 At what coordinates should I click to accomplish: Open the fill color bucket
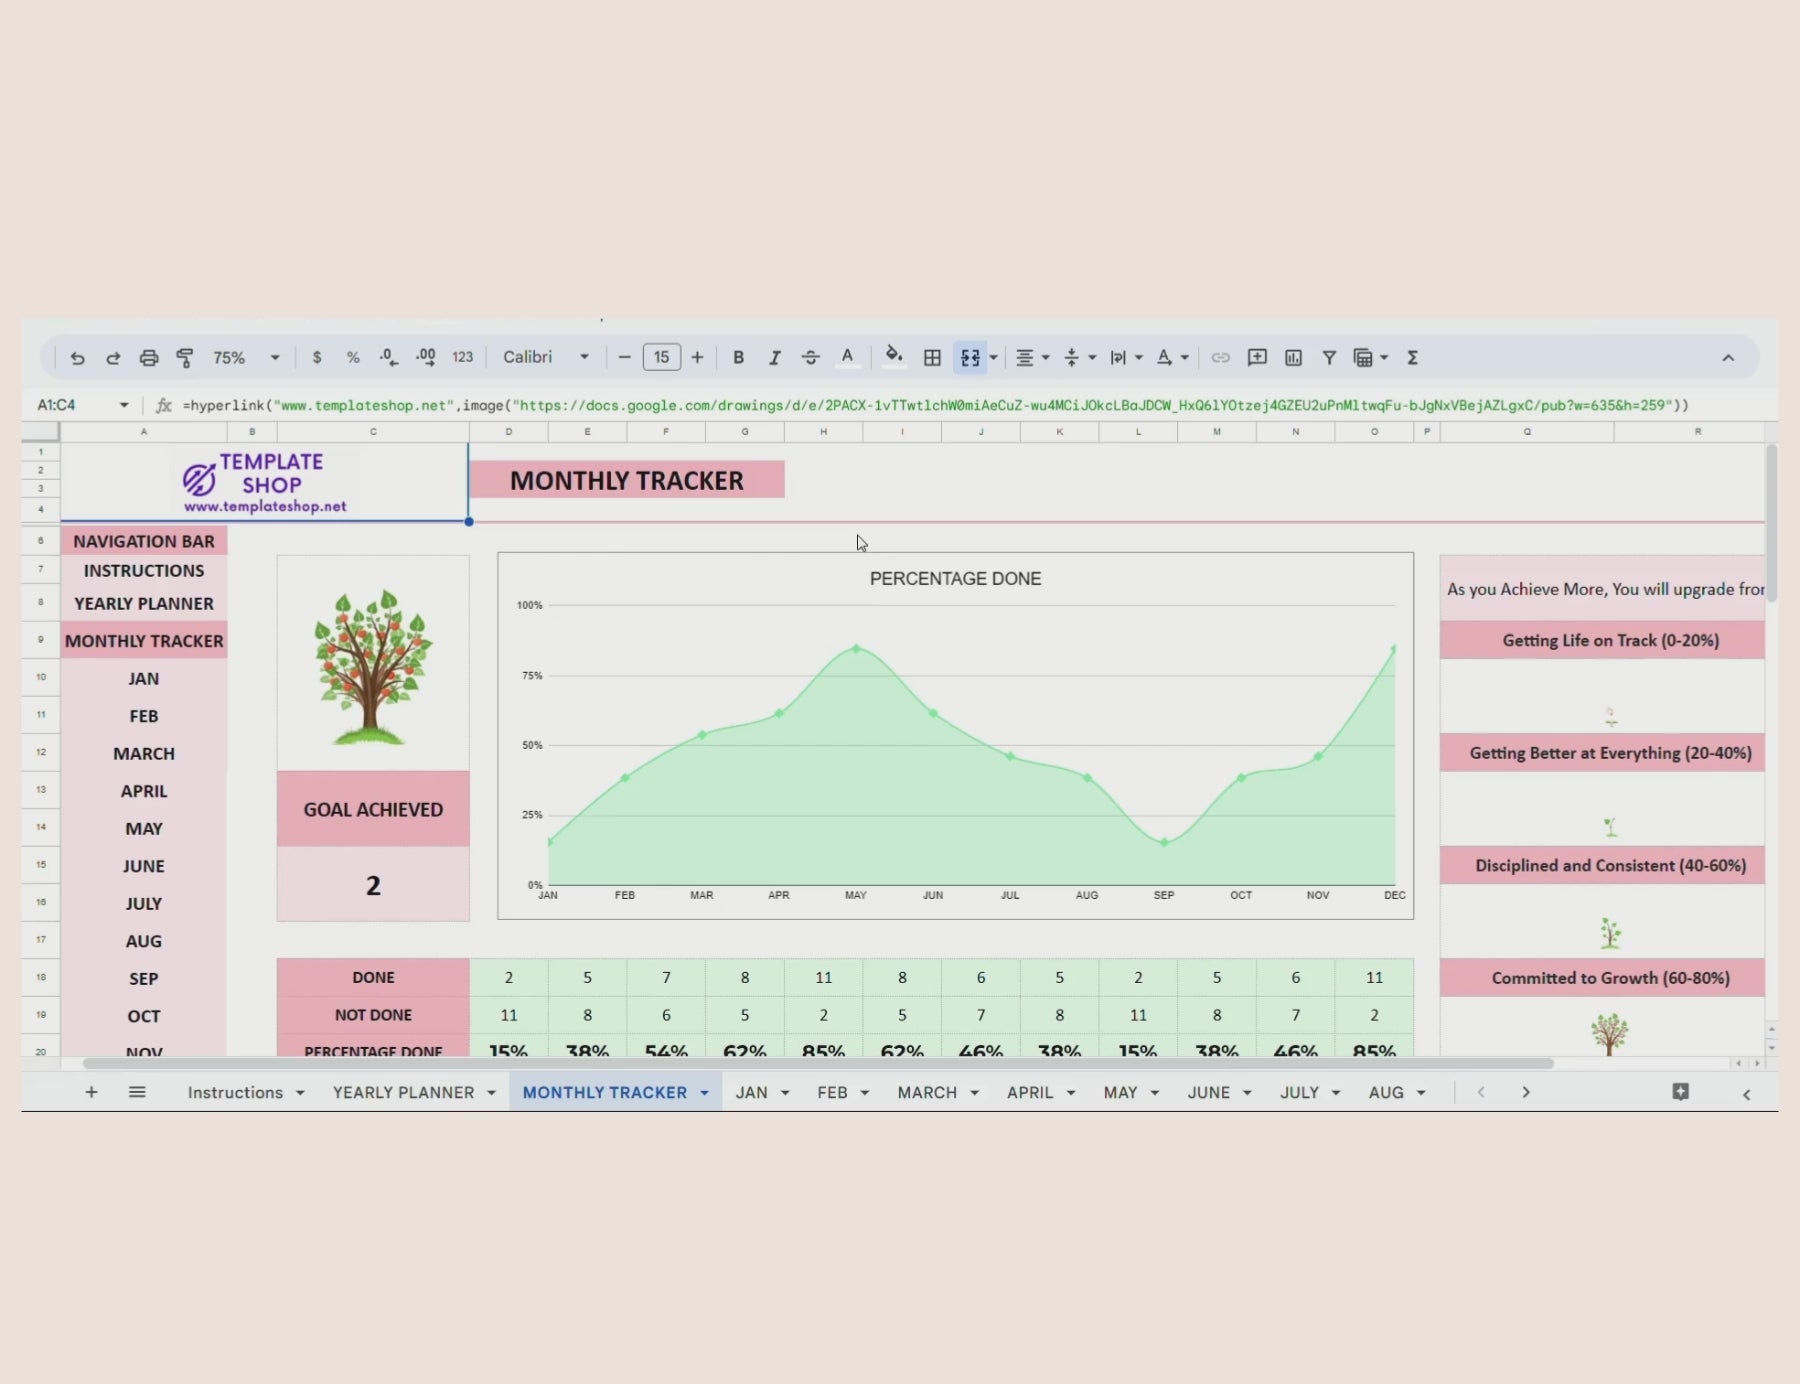point(894,357)
